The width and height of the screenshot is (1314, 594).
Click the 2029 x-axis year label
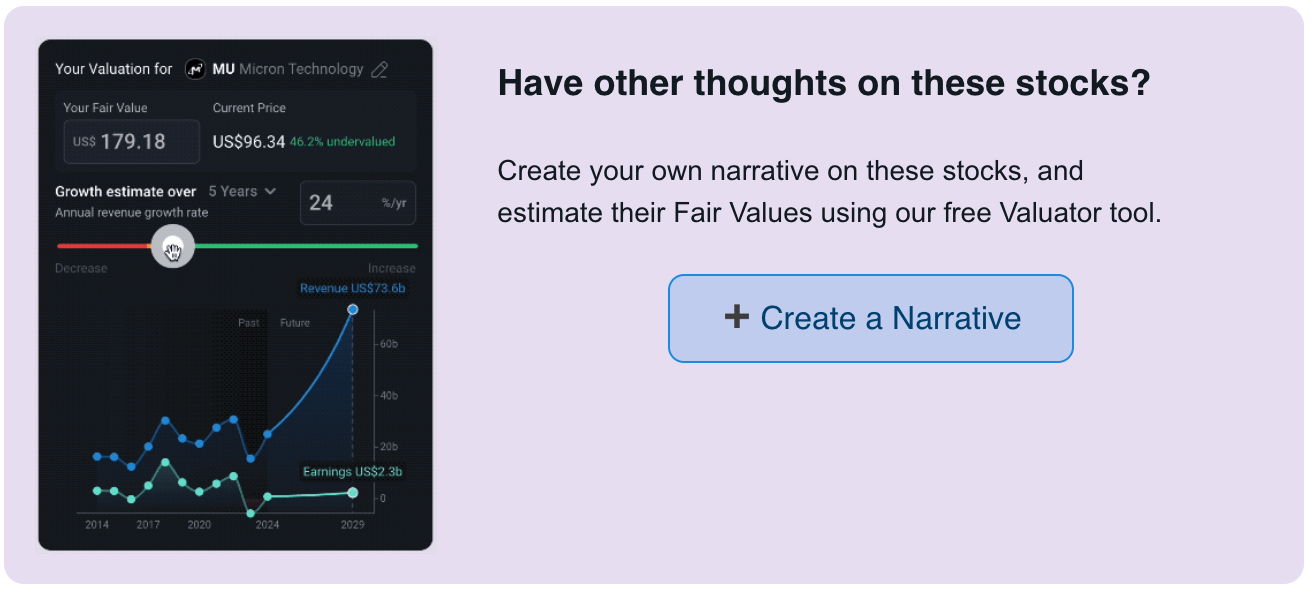(x=352, y=525)
